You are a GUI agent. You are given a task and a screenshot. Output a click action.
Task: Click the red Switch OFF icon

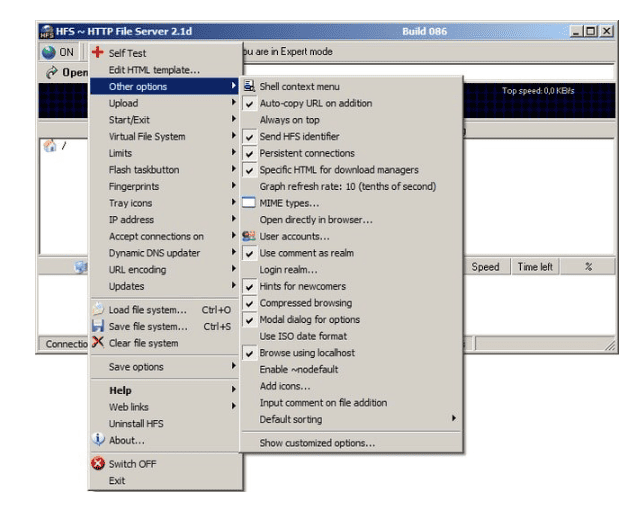click(98, 463)
